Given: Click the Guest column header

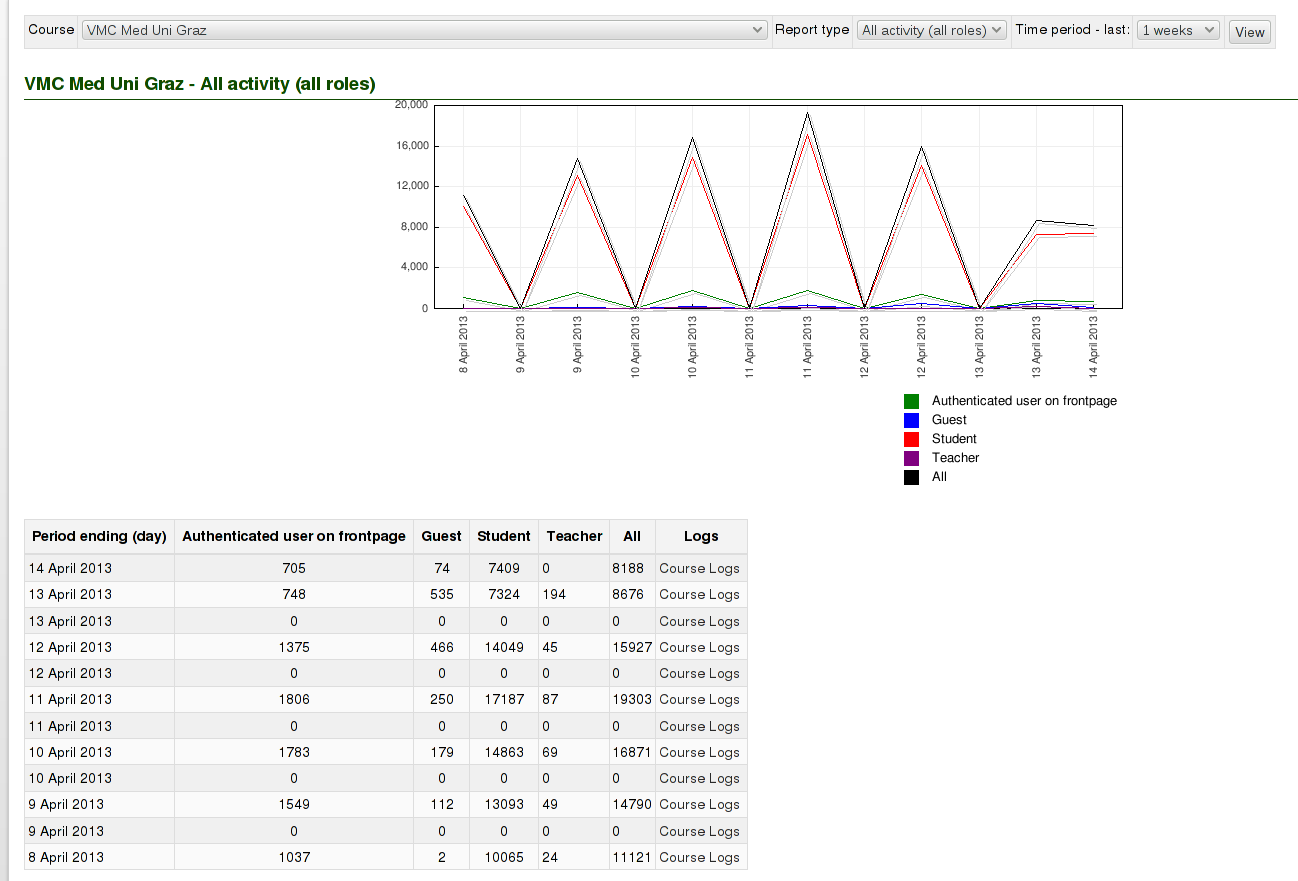Looking at the screenshot, I should pyautogui.click(x=442, y=536).
